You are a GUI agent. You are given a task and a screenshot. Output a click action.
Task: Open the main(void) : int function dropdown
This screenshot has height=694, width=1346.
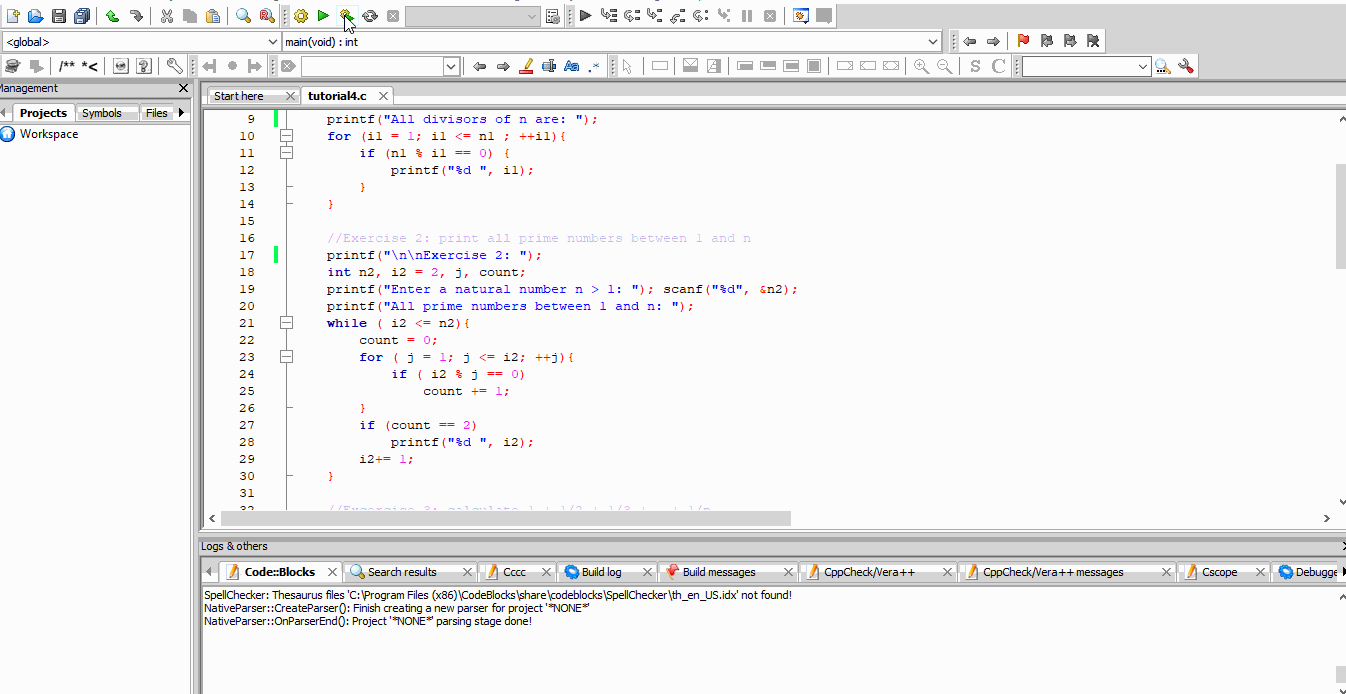(933, 41)
